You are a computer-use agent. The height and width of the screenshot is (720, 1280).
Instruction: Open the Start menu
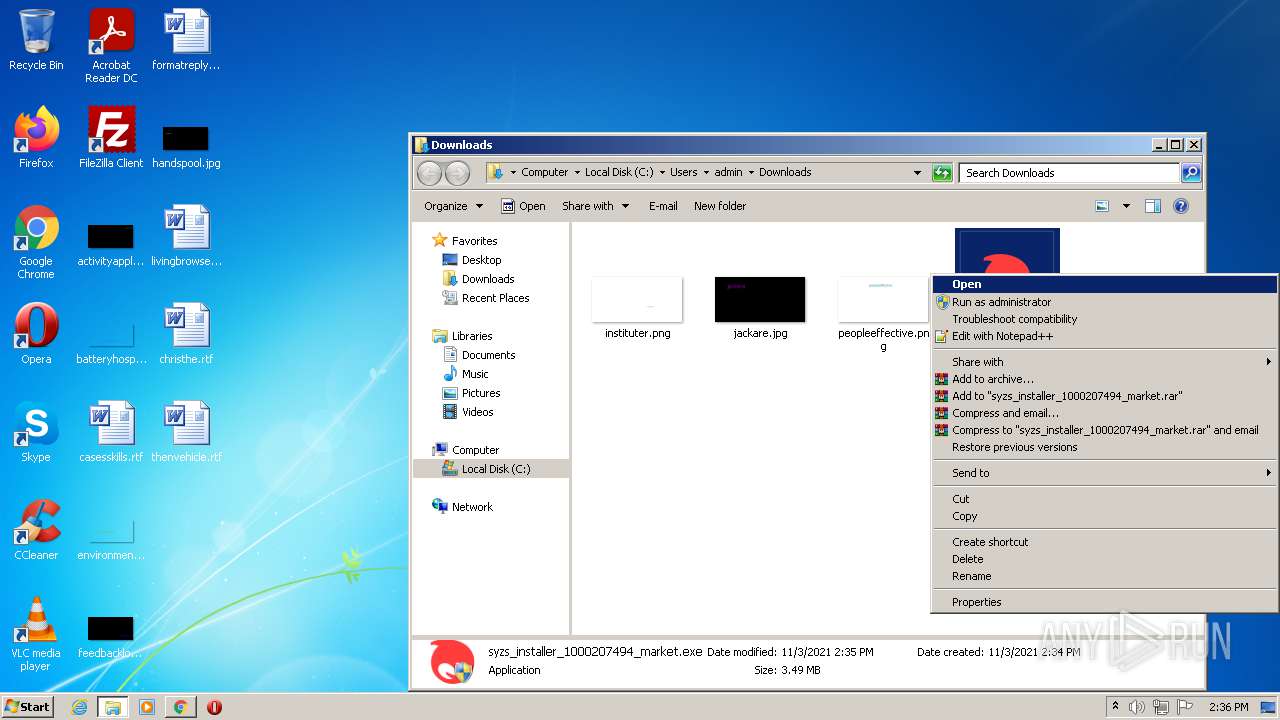click(27, 707)
